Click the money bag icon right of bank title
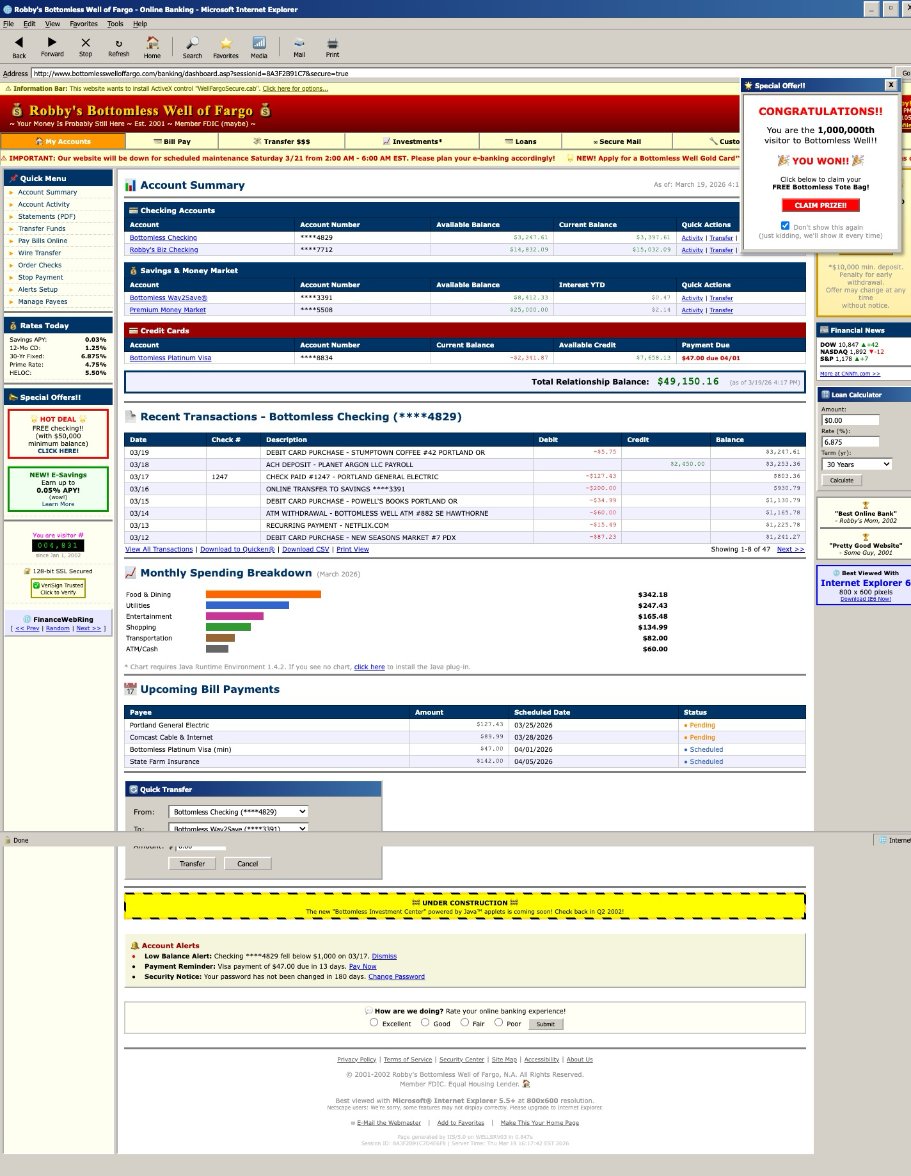The height and width of the screenshot is (1176, 911). [x=265, y=110]
